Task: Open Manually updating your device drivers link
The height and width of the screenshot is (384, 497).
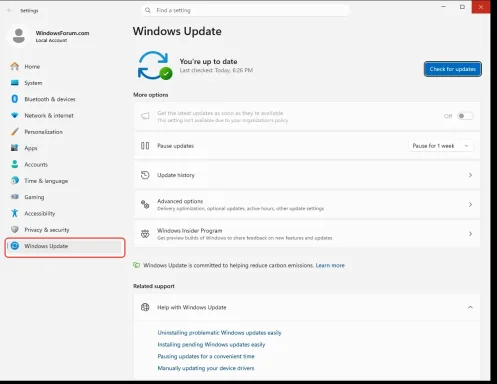Action: point(206,368)
